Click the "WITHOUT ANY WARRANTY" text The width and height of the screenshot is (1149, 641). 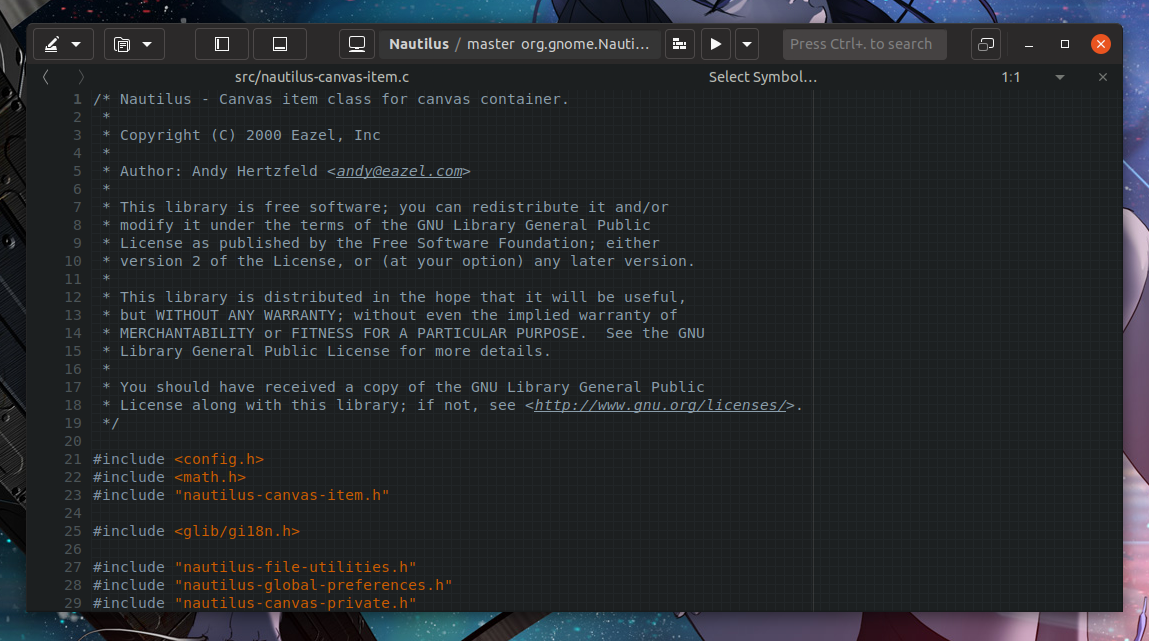[x=245, y=316]
